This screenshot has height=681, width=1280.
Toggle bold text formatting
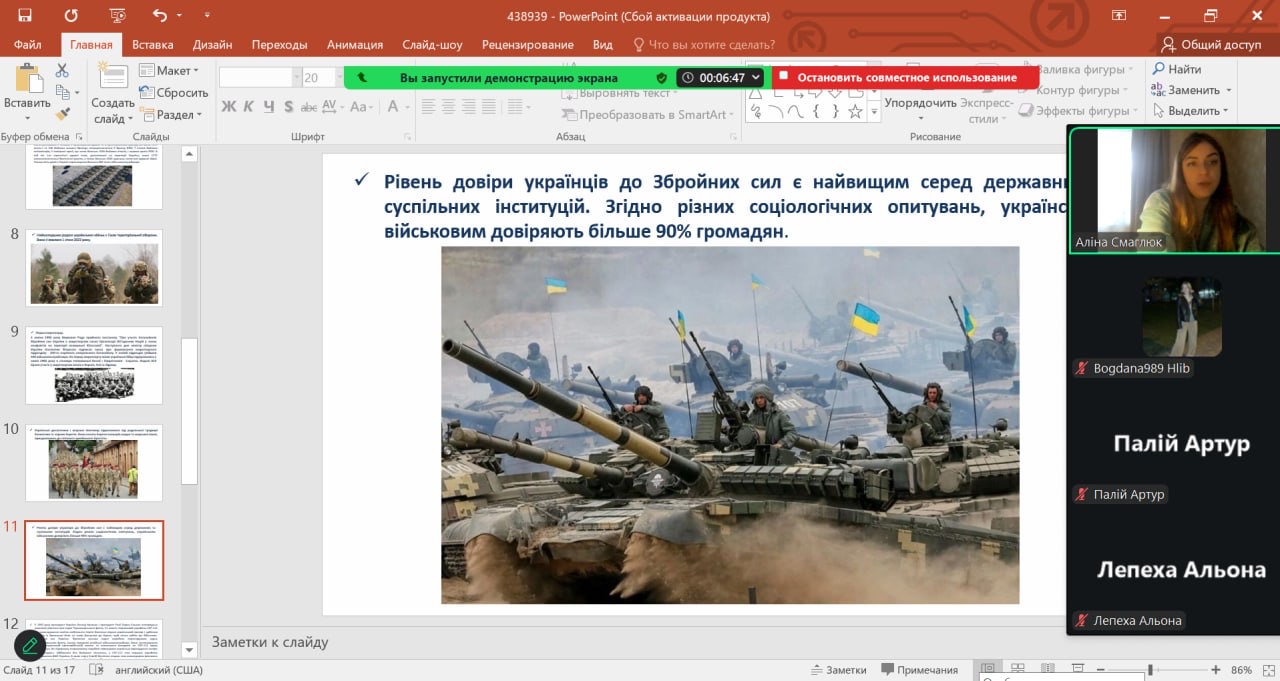228,107
